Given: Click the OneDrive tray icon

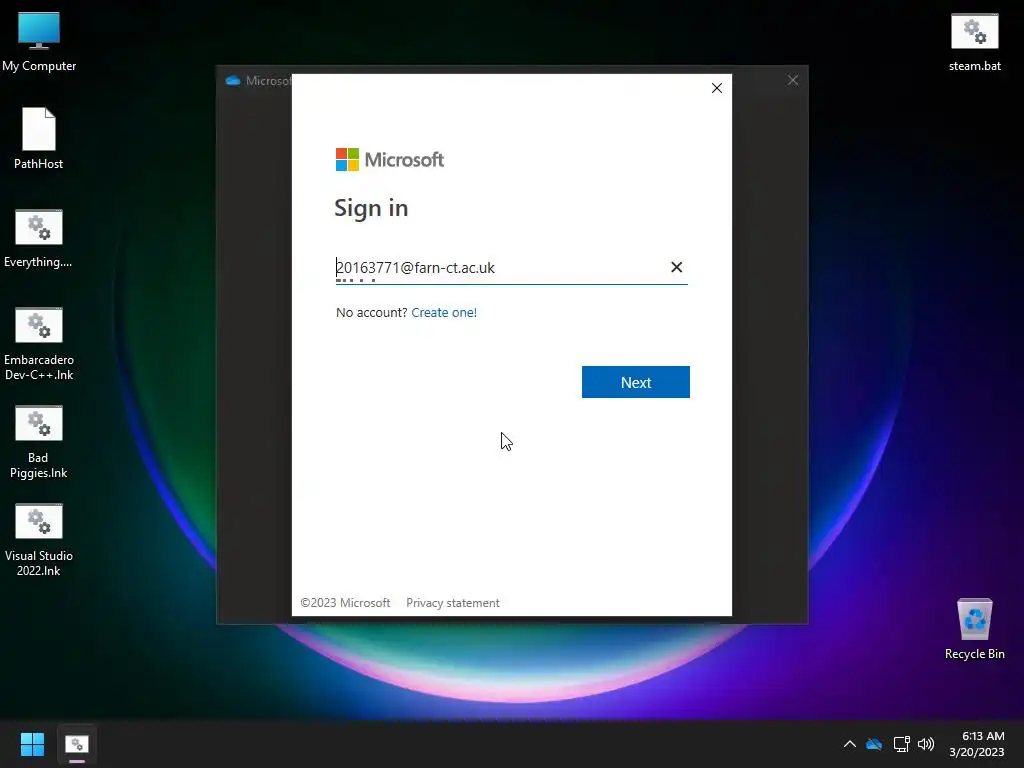Looking at the screenshot, I should coord(874,744).
